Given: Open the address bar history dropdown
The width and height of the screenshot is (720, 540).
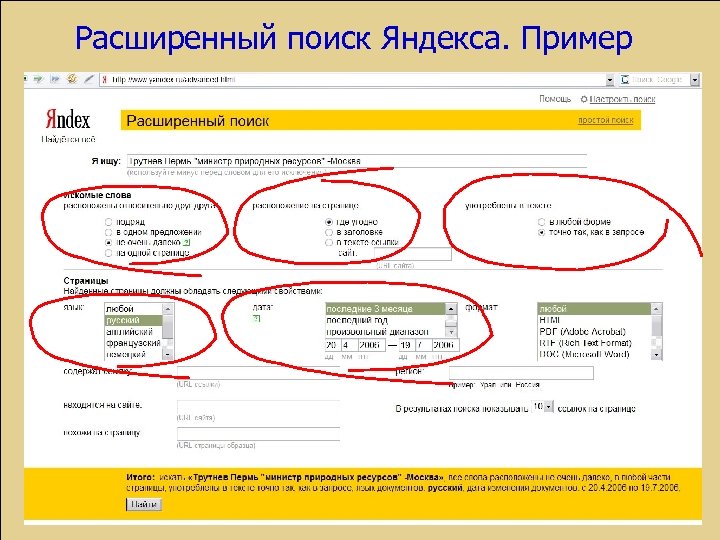Looking at the screenshot, I should click(609, 80).
